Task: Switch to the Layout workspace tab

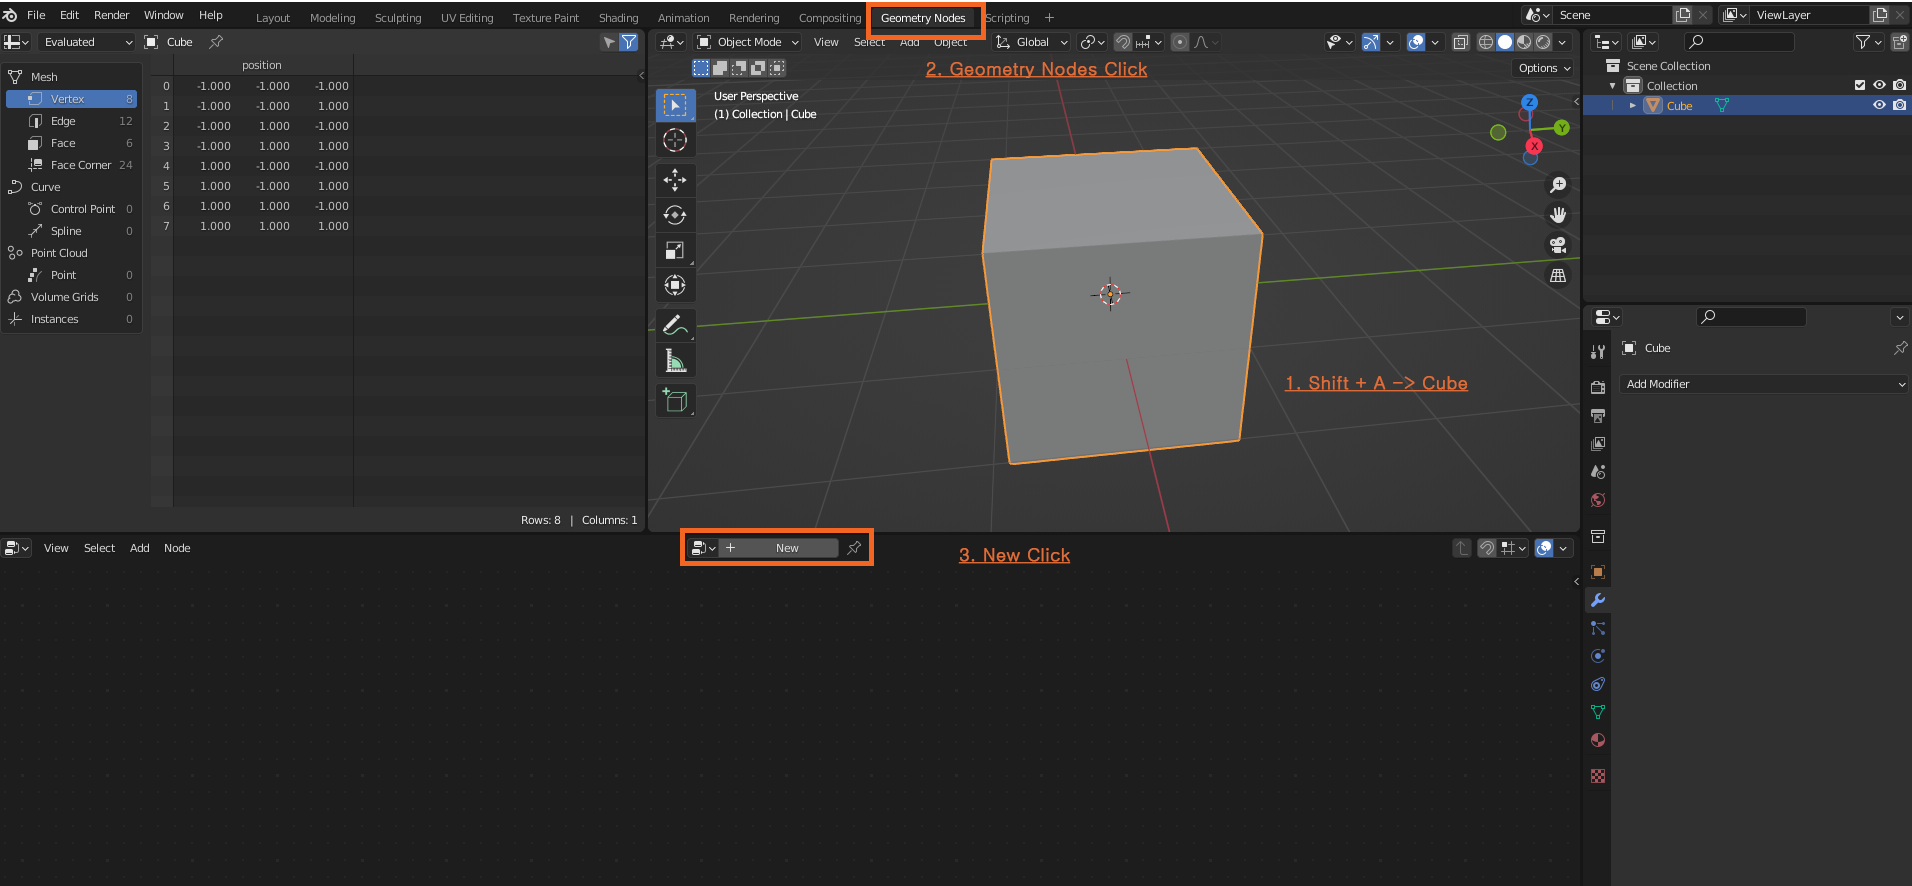Action: [x=273, y=18]
